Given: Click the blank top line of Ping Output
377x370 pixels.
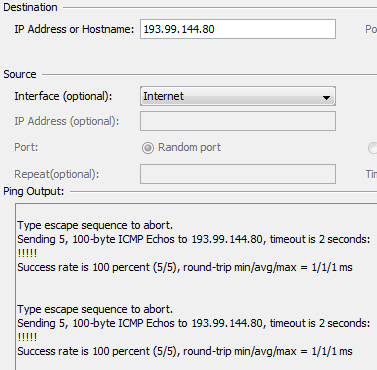Looking at the screenshot, I should [197, 211].
